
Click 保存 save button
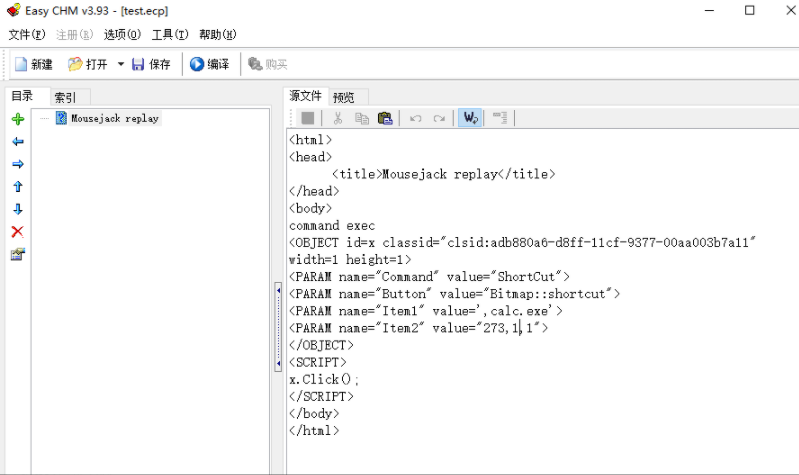point(151,64)
